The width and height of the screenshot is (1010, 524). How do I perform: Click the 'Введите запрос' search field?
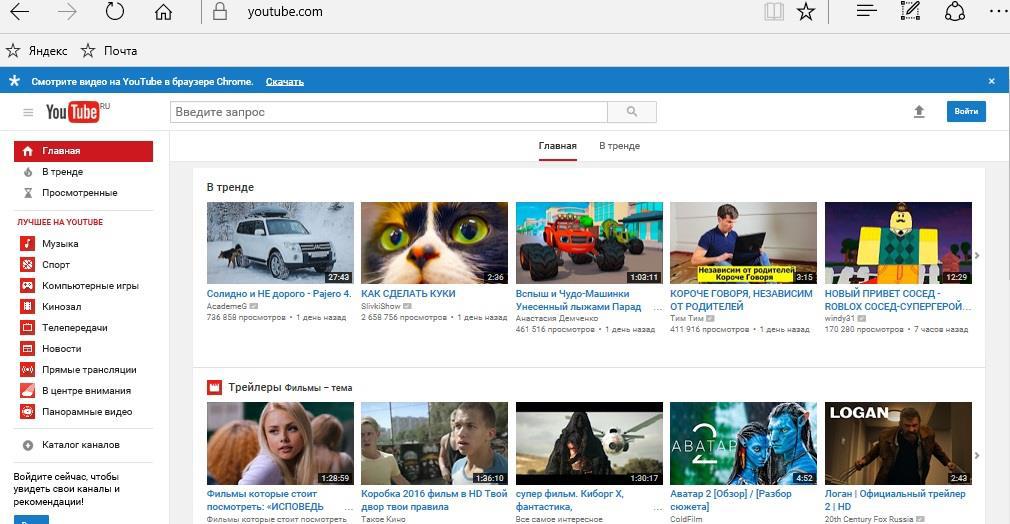(x=388, y=112)
